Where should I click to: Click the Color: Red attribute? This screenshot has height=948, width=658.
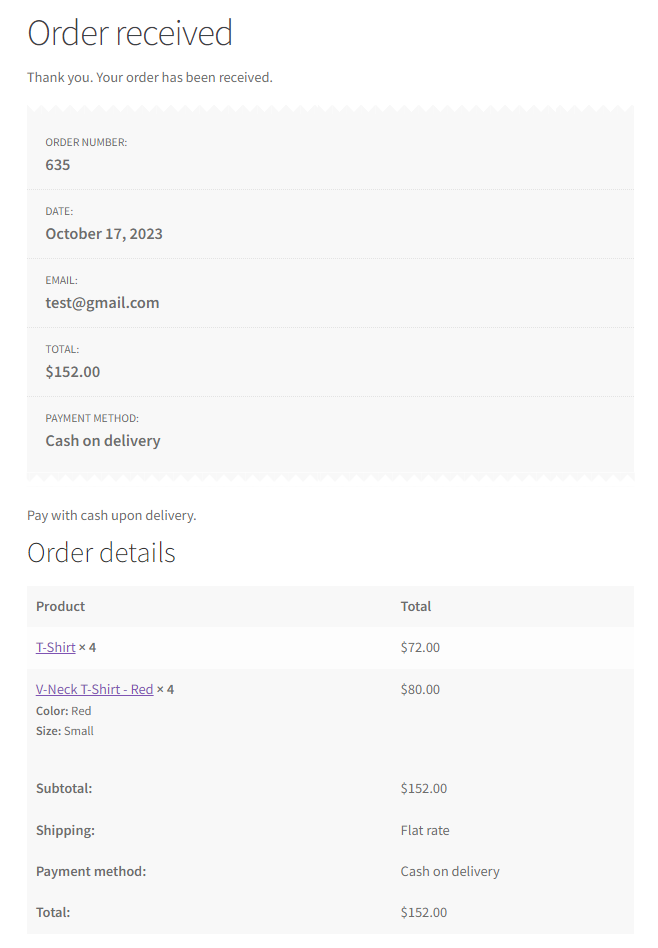(x=64, y=711)
